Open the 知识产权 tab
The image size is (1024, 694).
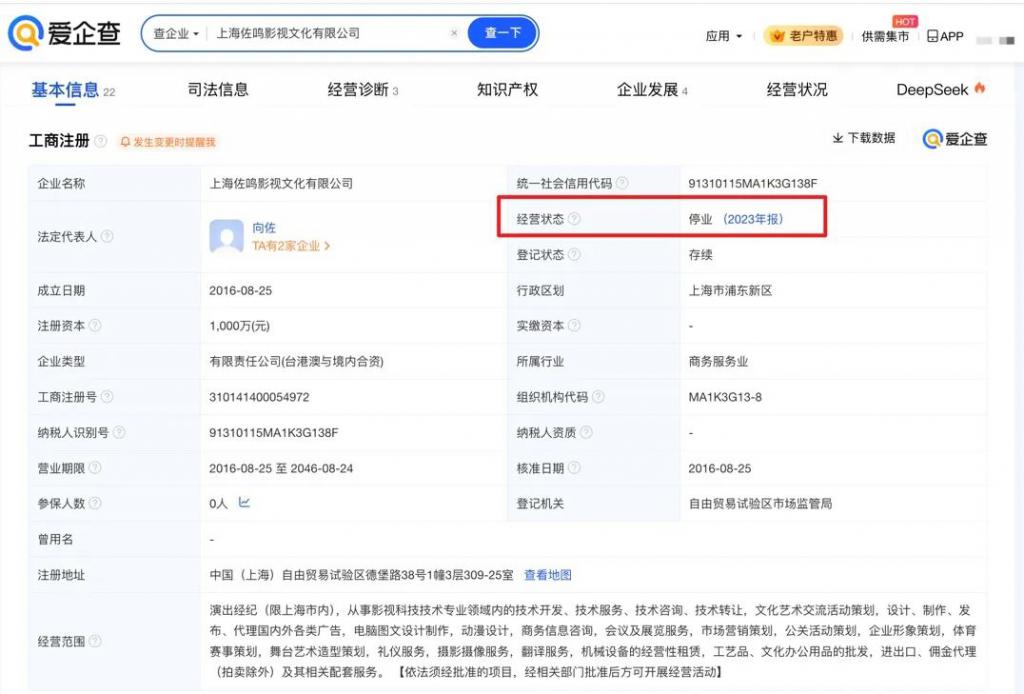[507, 89]
